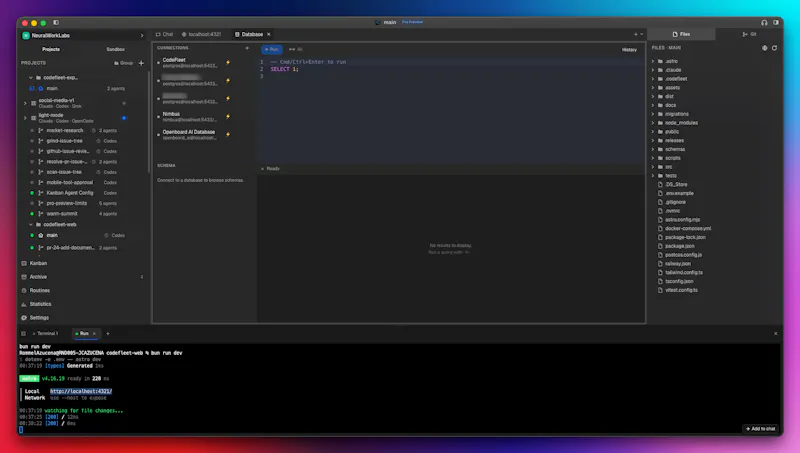The width and height of the screenshot is (800, 453).
Task: Collapse the codefleet-web project folder
Action: (31, 224)
